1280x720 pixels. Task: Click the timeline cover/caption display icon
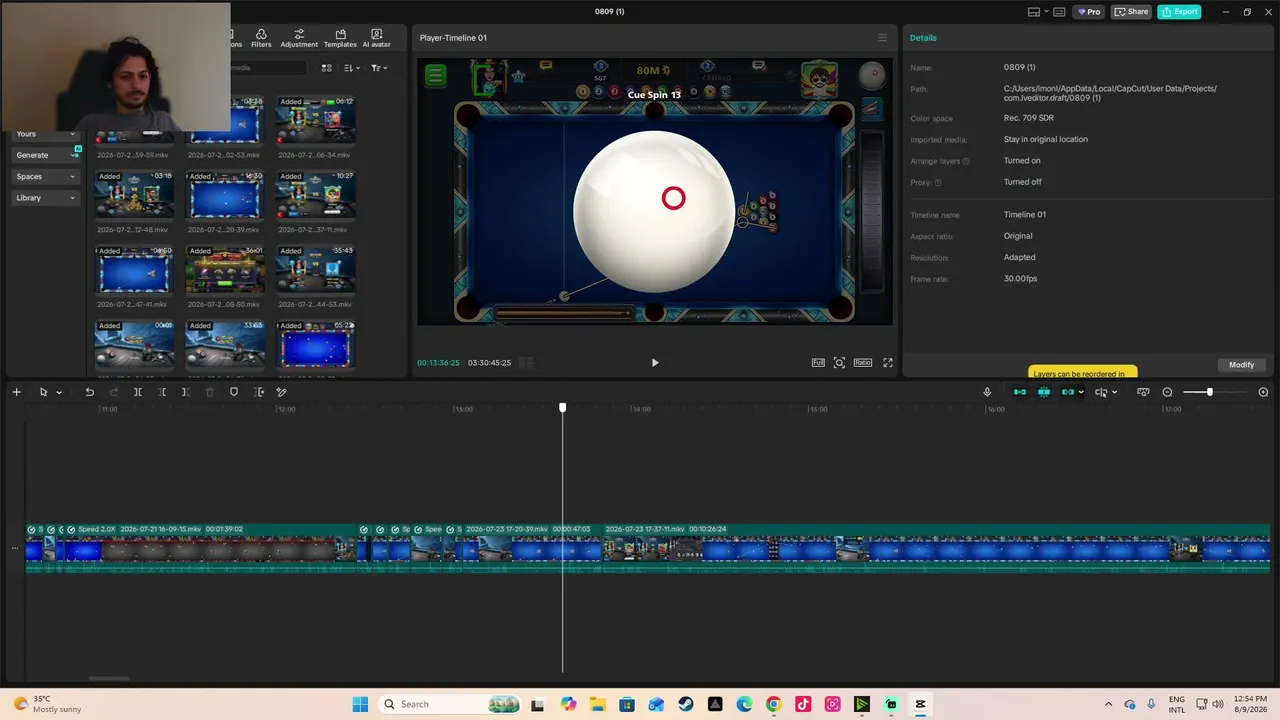[x=1143, y=392]
